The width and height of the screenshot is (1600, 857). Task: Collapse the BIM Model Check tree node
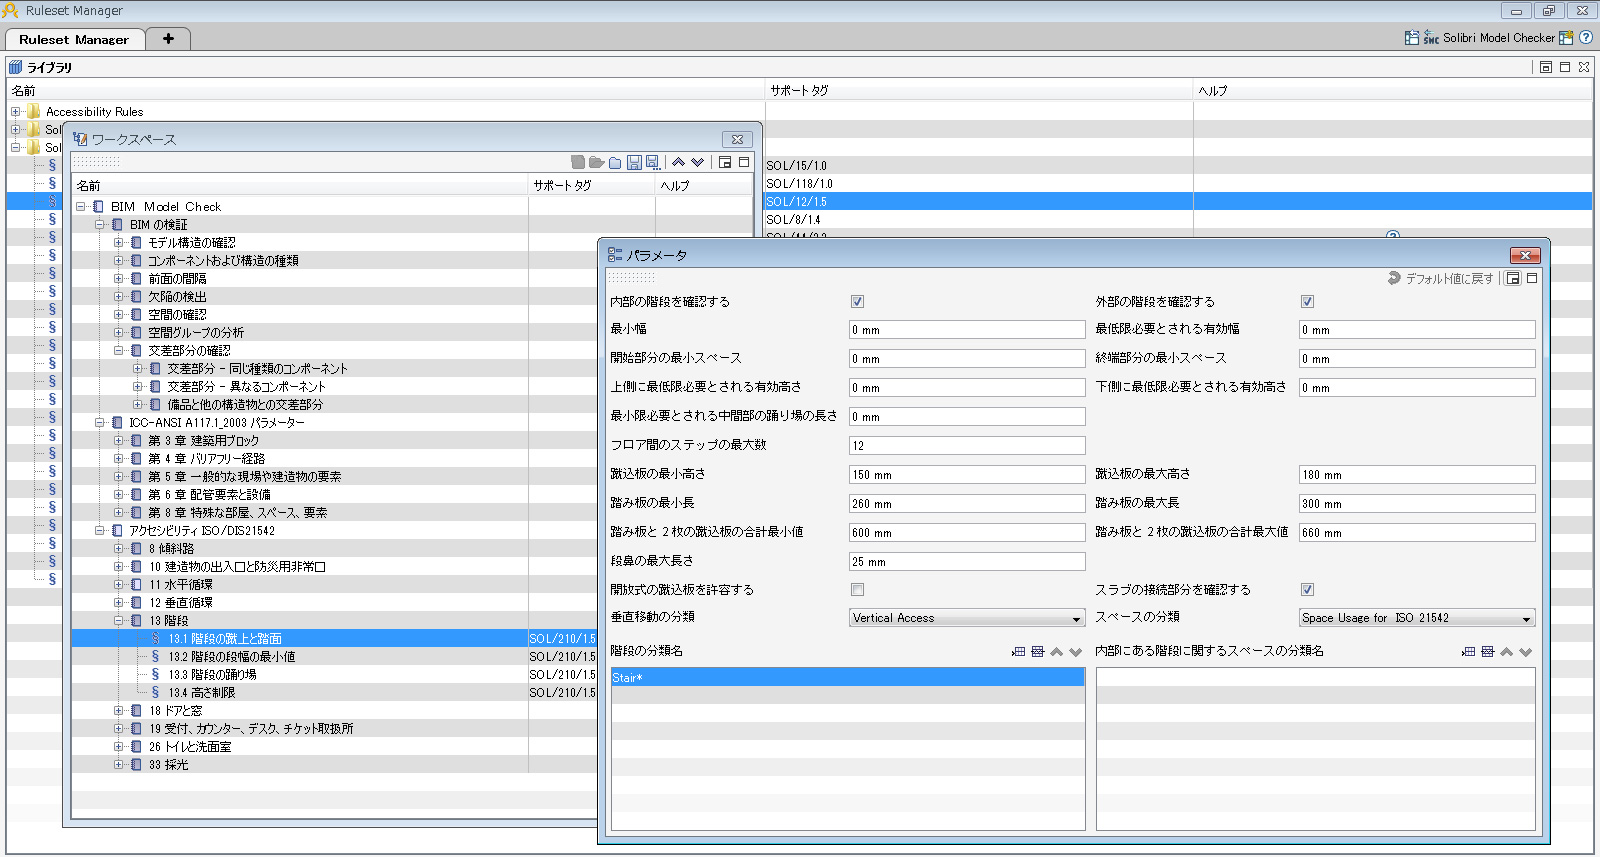81,207
